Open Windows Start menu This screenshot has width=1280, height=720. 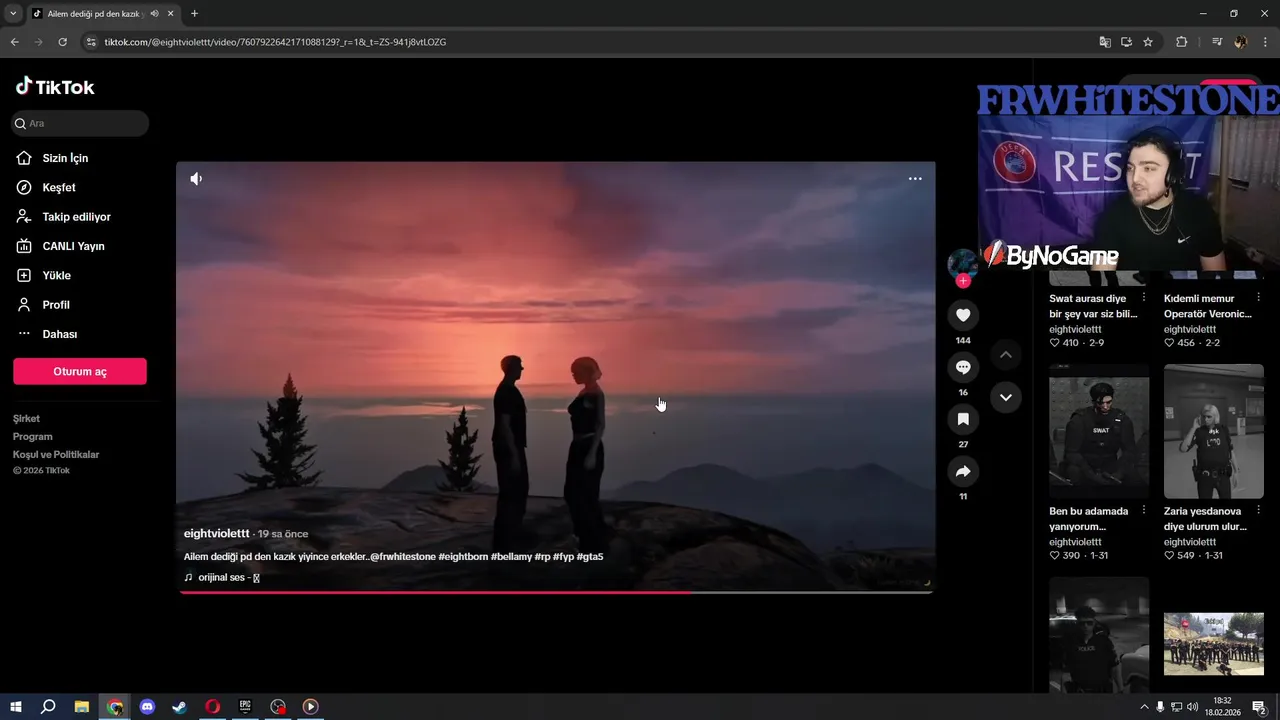16,707
